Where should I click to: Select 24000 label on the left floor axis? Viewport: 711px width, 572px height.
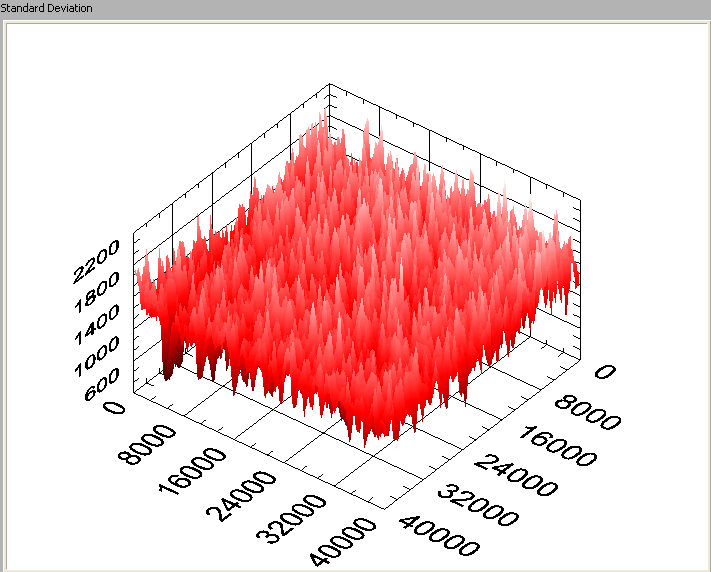coord(241,496)
